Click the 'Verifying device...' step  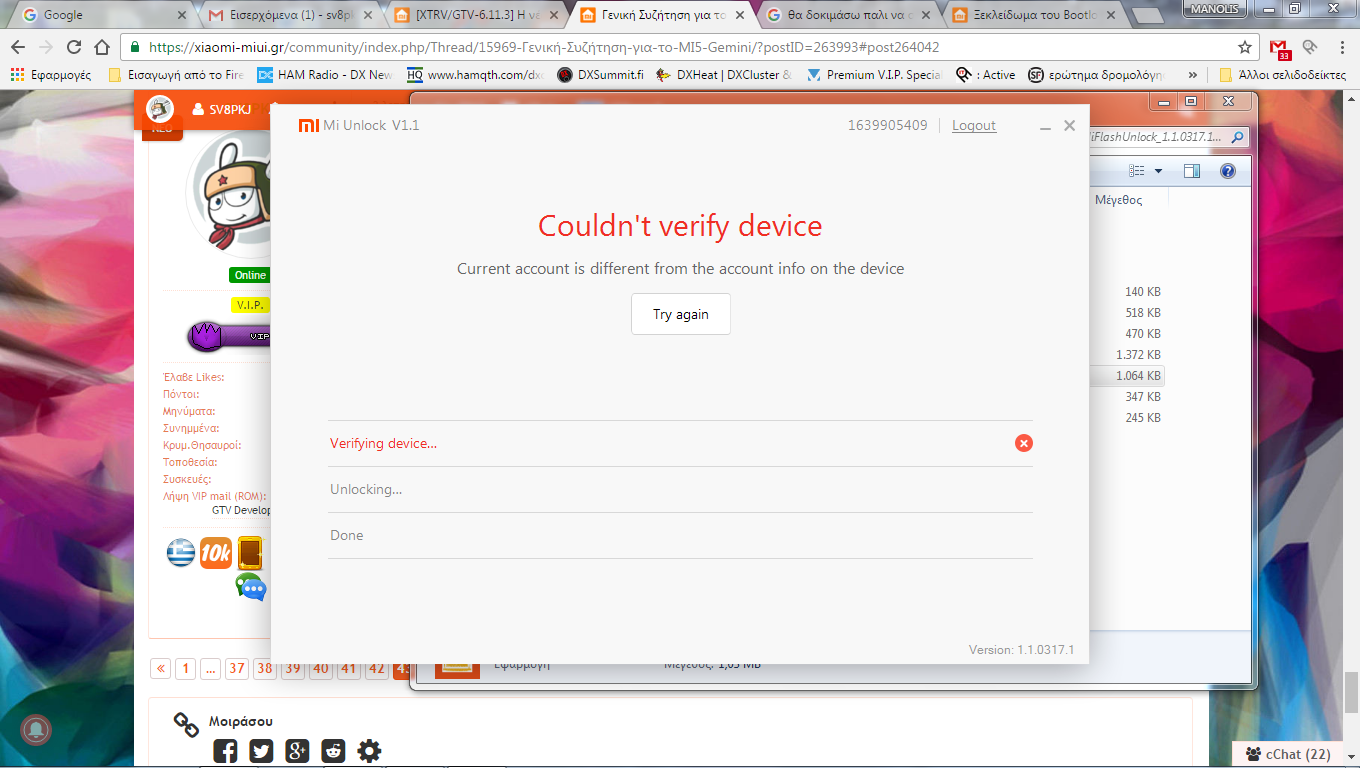click(383, 443)
